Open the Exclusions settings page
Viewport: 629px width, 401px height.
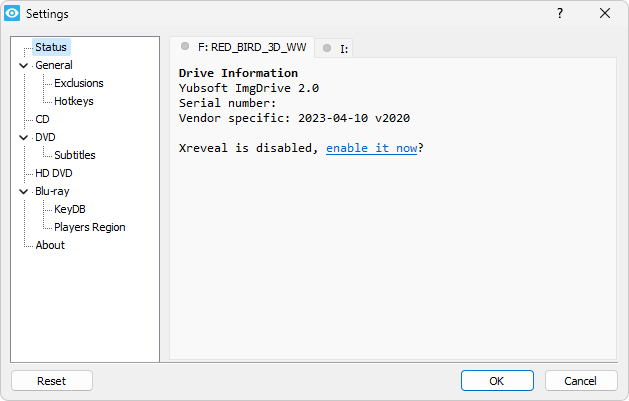79,83
